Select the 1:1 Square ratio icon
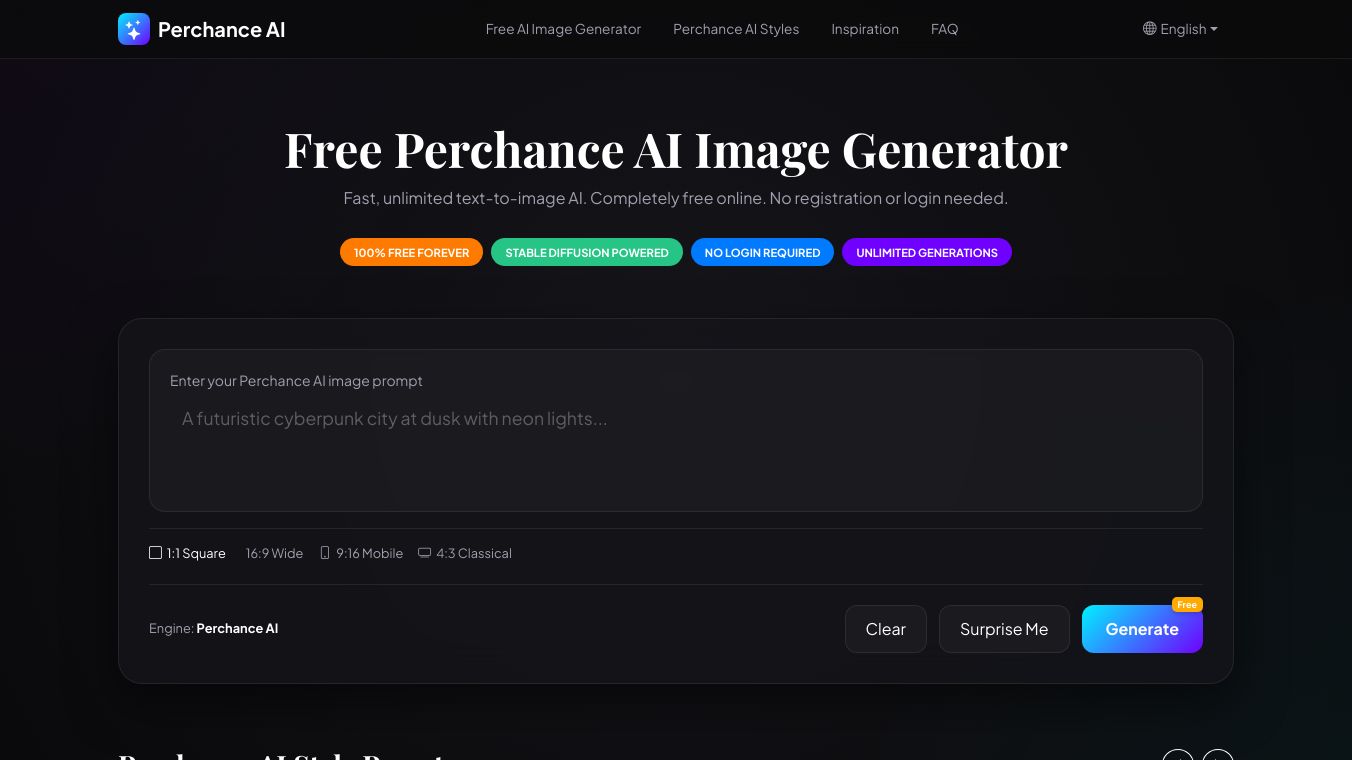 click(x=156, y=552)
